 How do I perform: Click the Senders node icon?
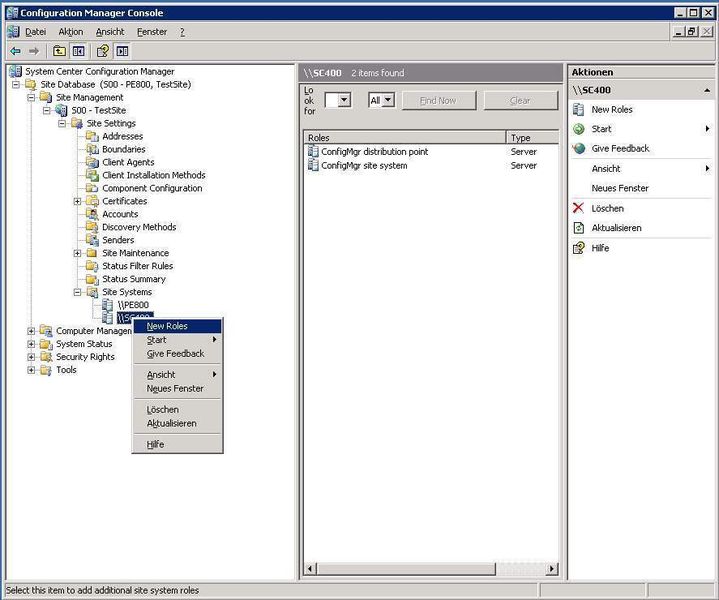(92, 239)
